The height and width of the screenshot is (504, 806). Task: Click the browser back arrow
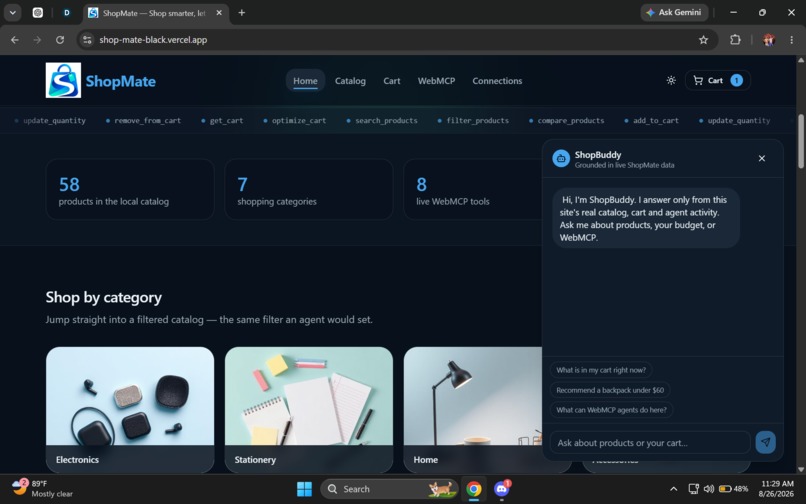click(x=14, y=40)
